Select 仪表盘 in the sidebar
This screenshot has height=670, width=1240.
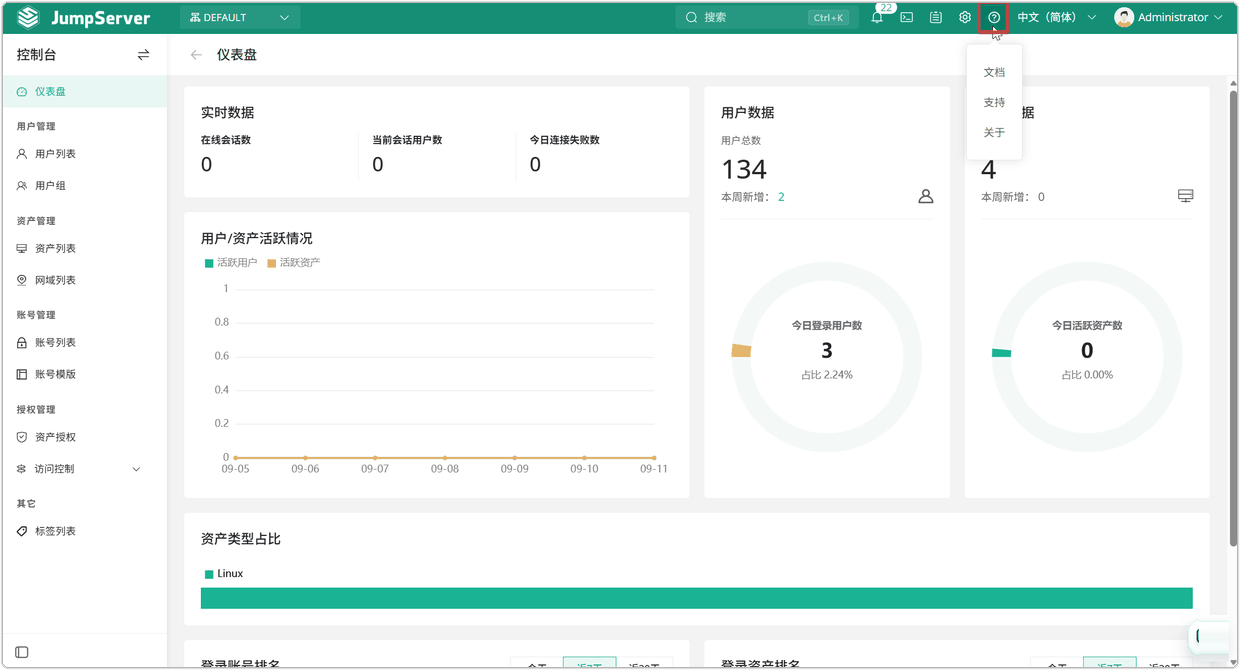click(x=84, y=91)
